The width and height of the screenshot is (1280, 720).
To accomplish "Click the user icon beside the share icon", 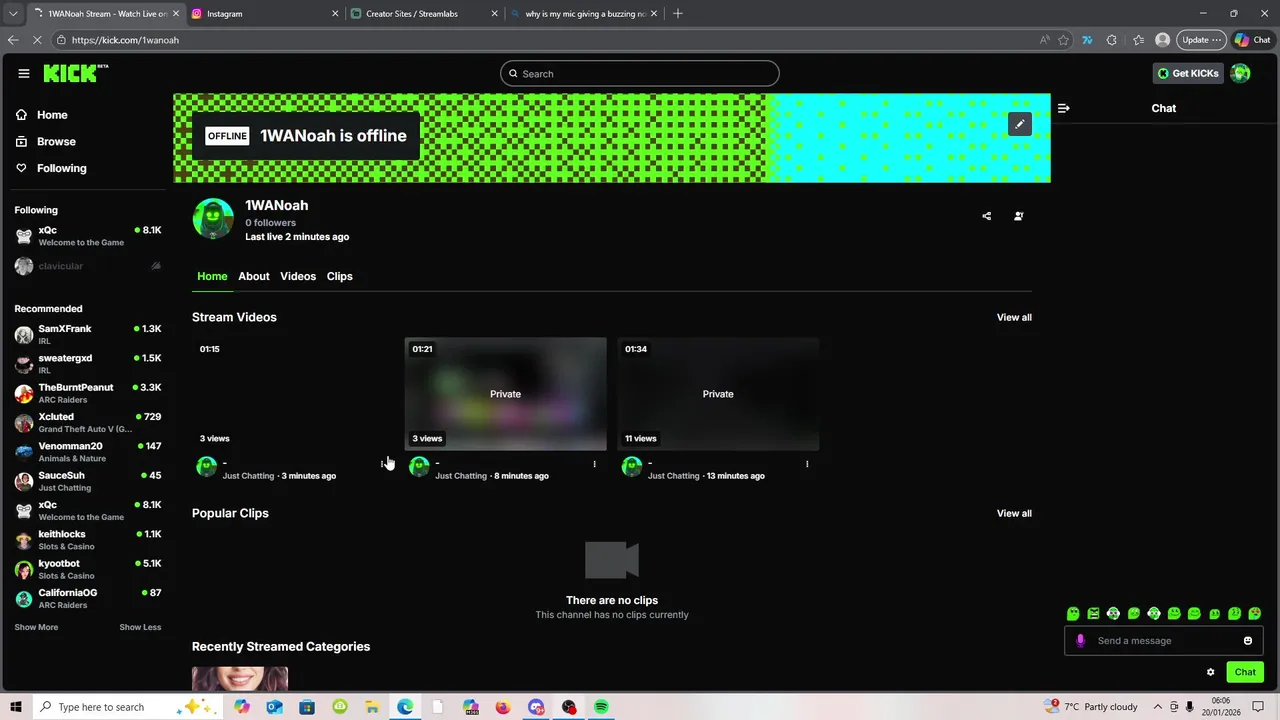I will [1019, 216].
